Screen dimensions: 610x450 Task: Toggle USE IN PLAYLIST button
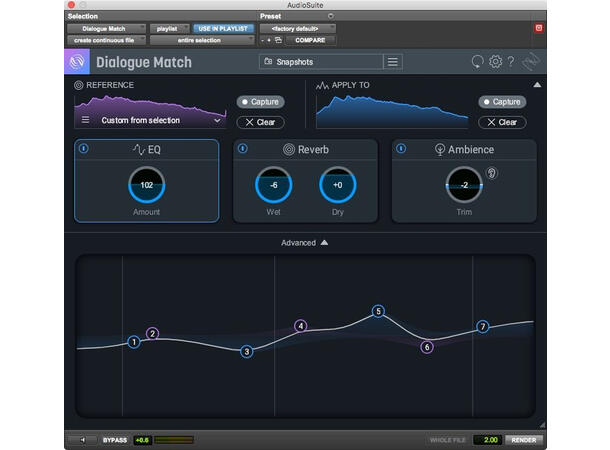223,28
